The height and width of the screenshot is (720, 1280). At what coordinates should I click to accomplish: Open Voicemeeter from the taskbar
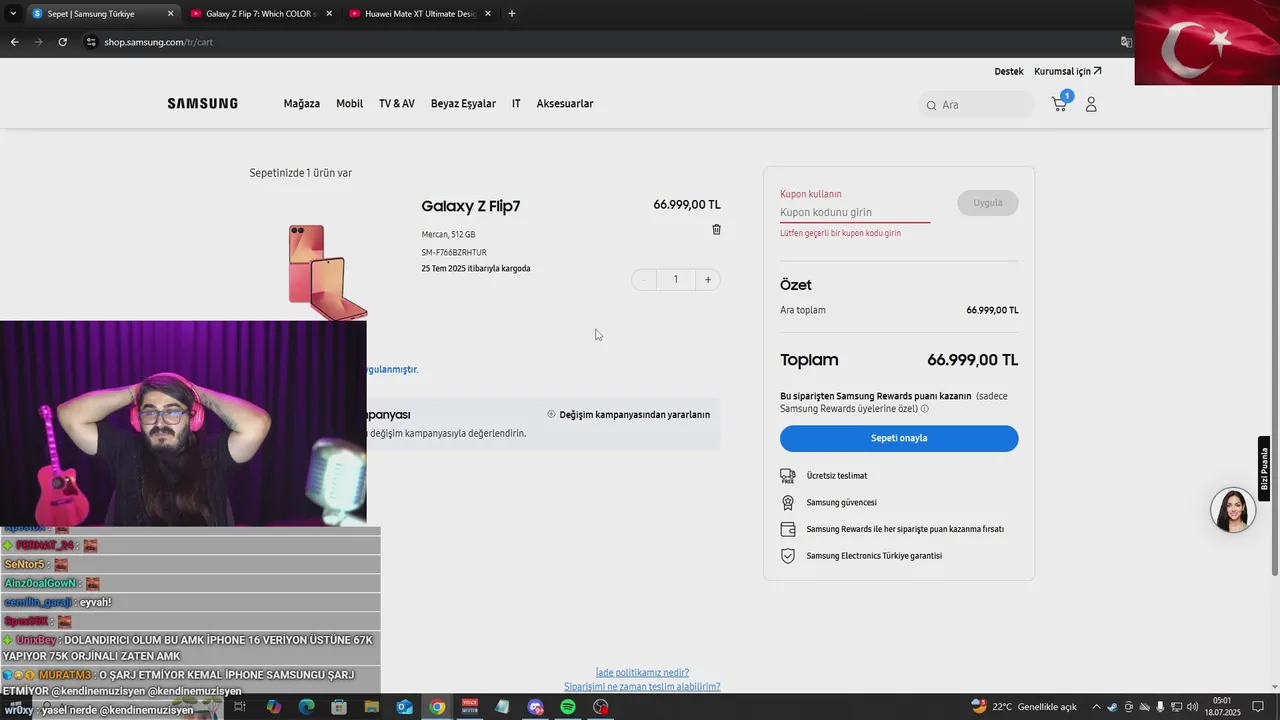point(470,707)
